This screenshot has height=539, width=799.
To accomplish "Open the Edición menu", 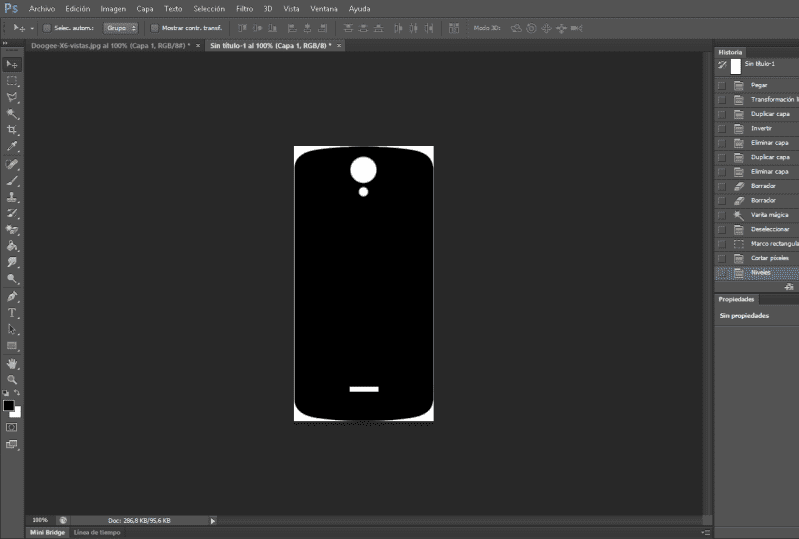I will click(x=77, y=9).
